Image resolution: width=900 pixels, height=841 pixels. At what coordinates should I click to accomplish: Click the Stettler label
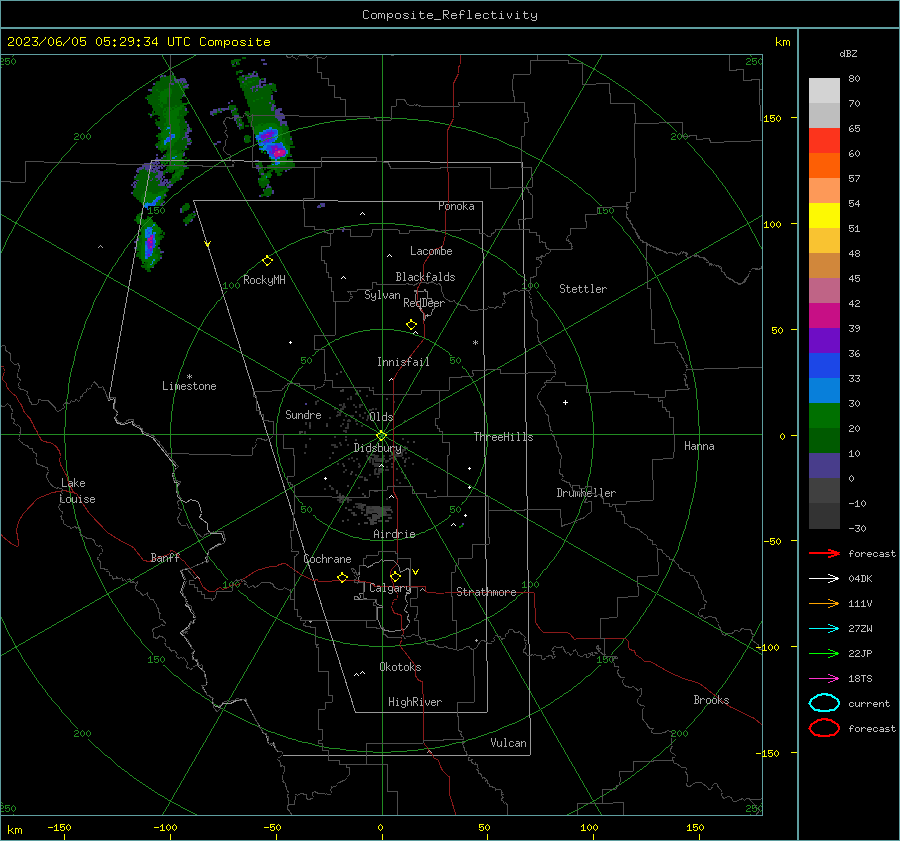click(x=583, y=289)
